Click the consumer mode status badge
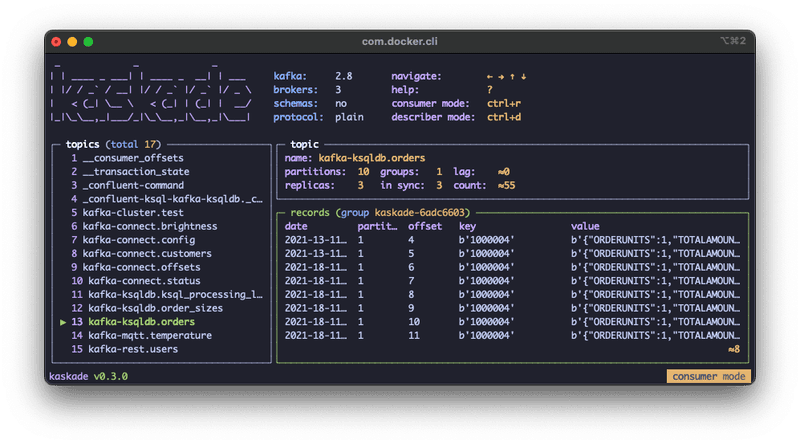The width and height of the screenshot is (800, 444). click(709, 377)
